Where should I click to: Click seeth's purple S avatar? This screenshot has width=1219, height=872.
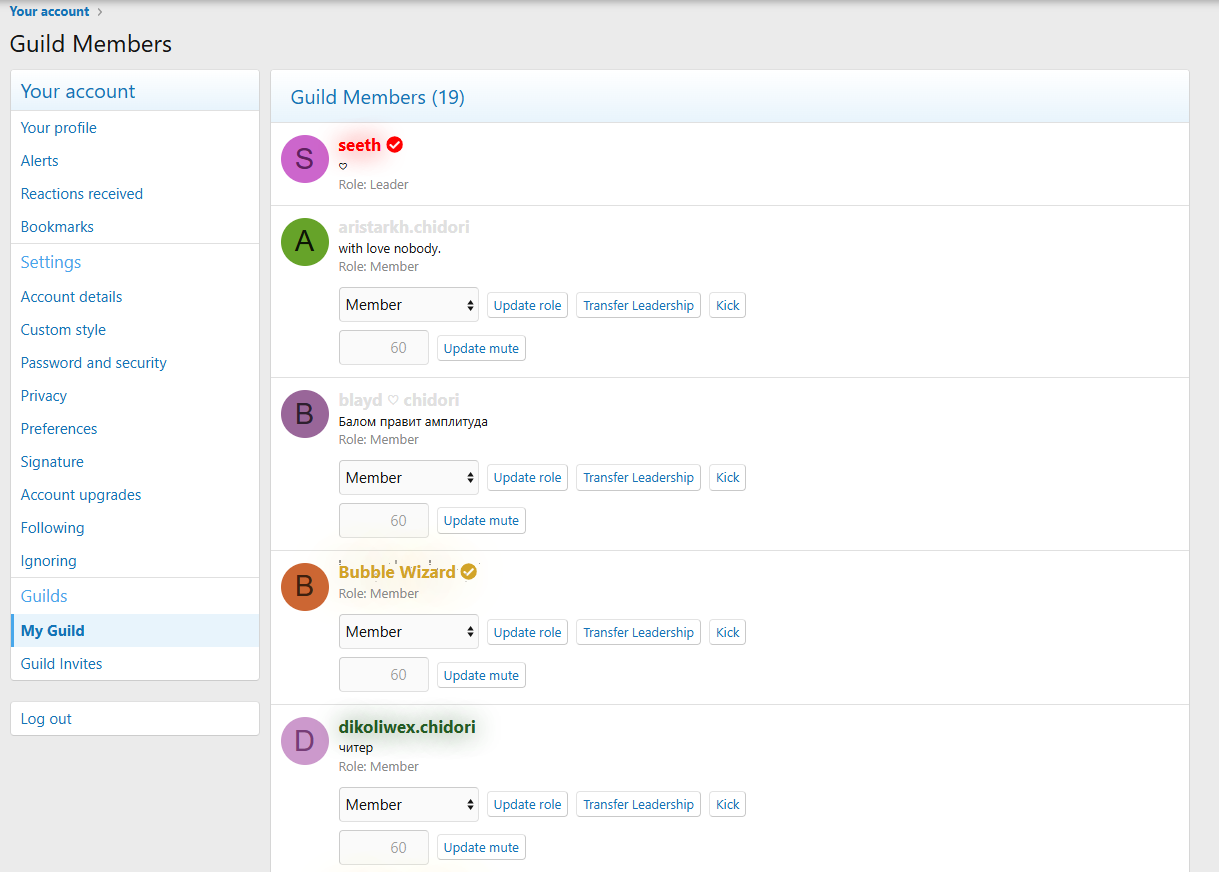[x=305, y=159]
